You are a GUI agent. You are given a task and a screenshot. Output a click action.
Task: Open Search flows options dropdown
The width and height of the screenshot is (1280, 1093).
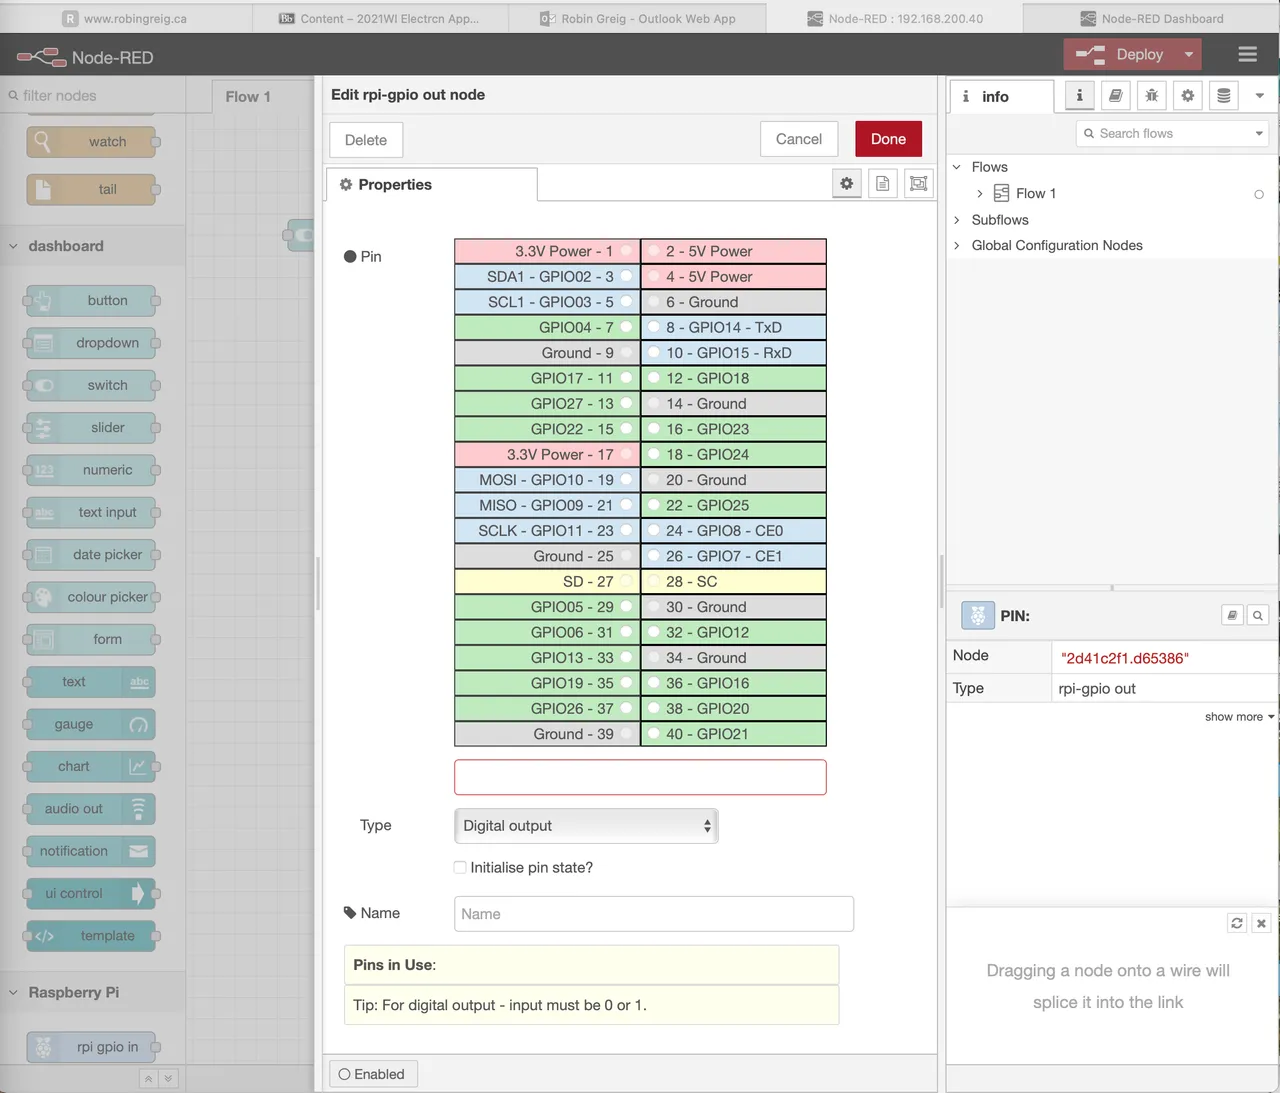coord(1259,133)
